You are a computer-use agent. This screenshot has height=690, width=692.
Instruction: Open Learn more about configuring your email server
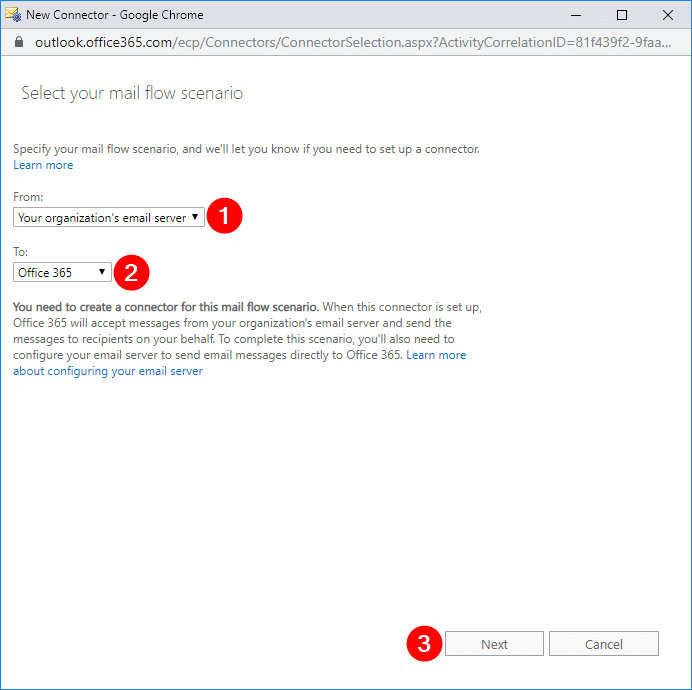pos(240,363)
